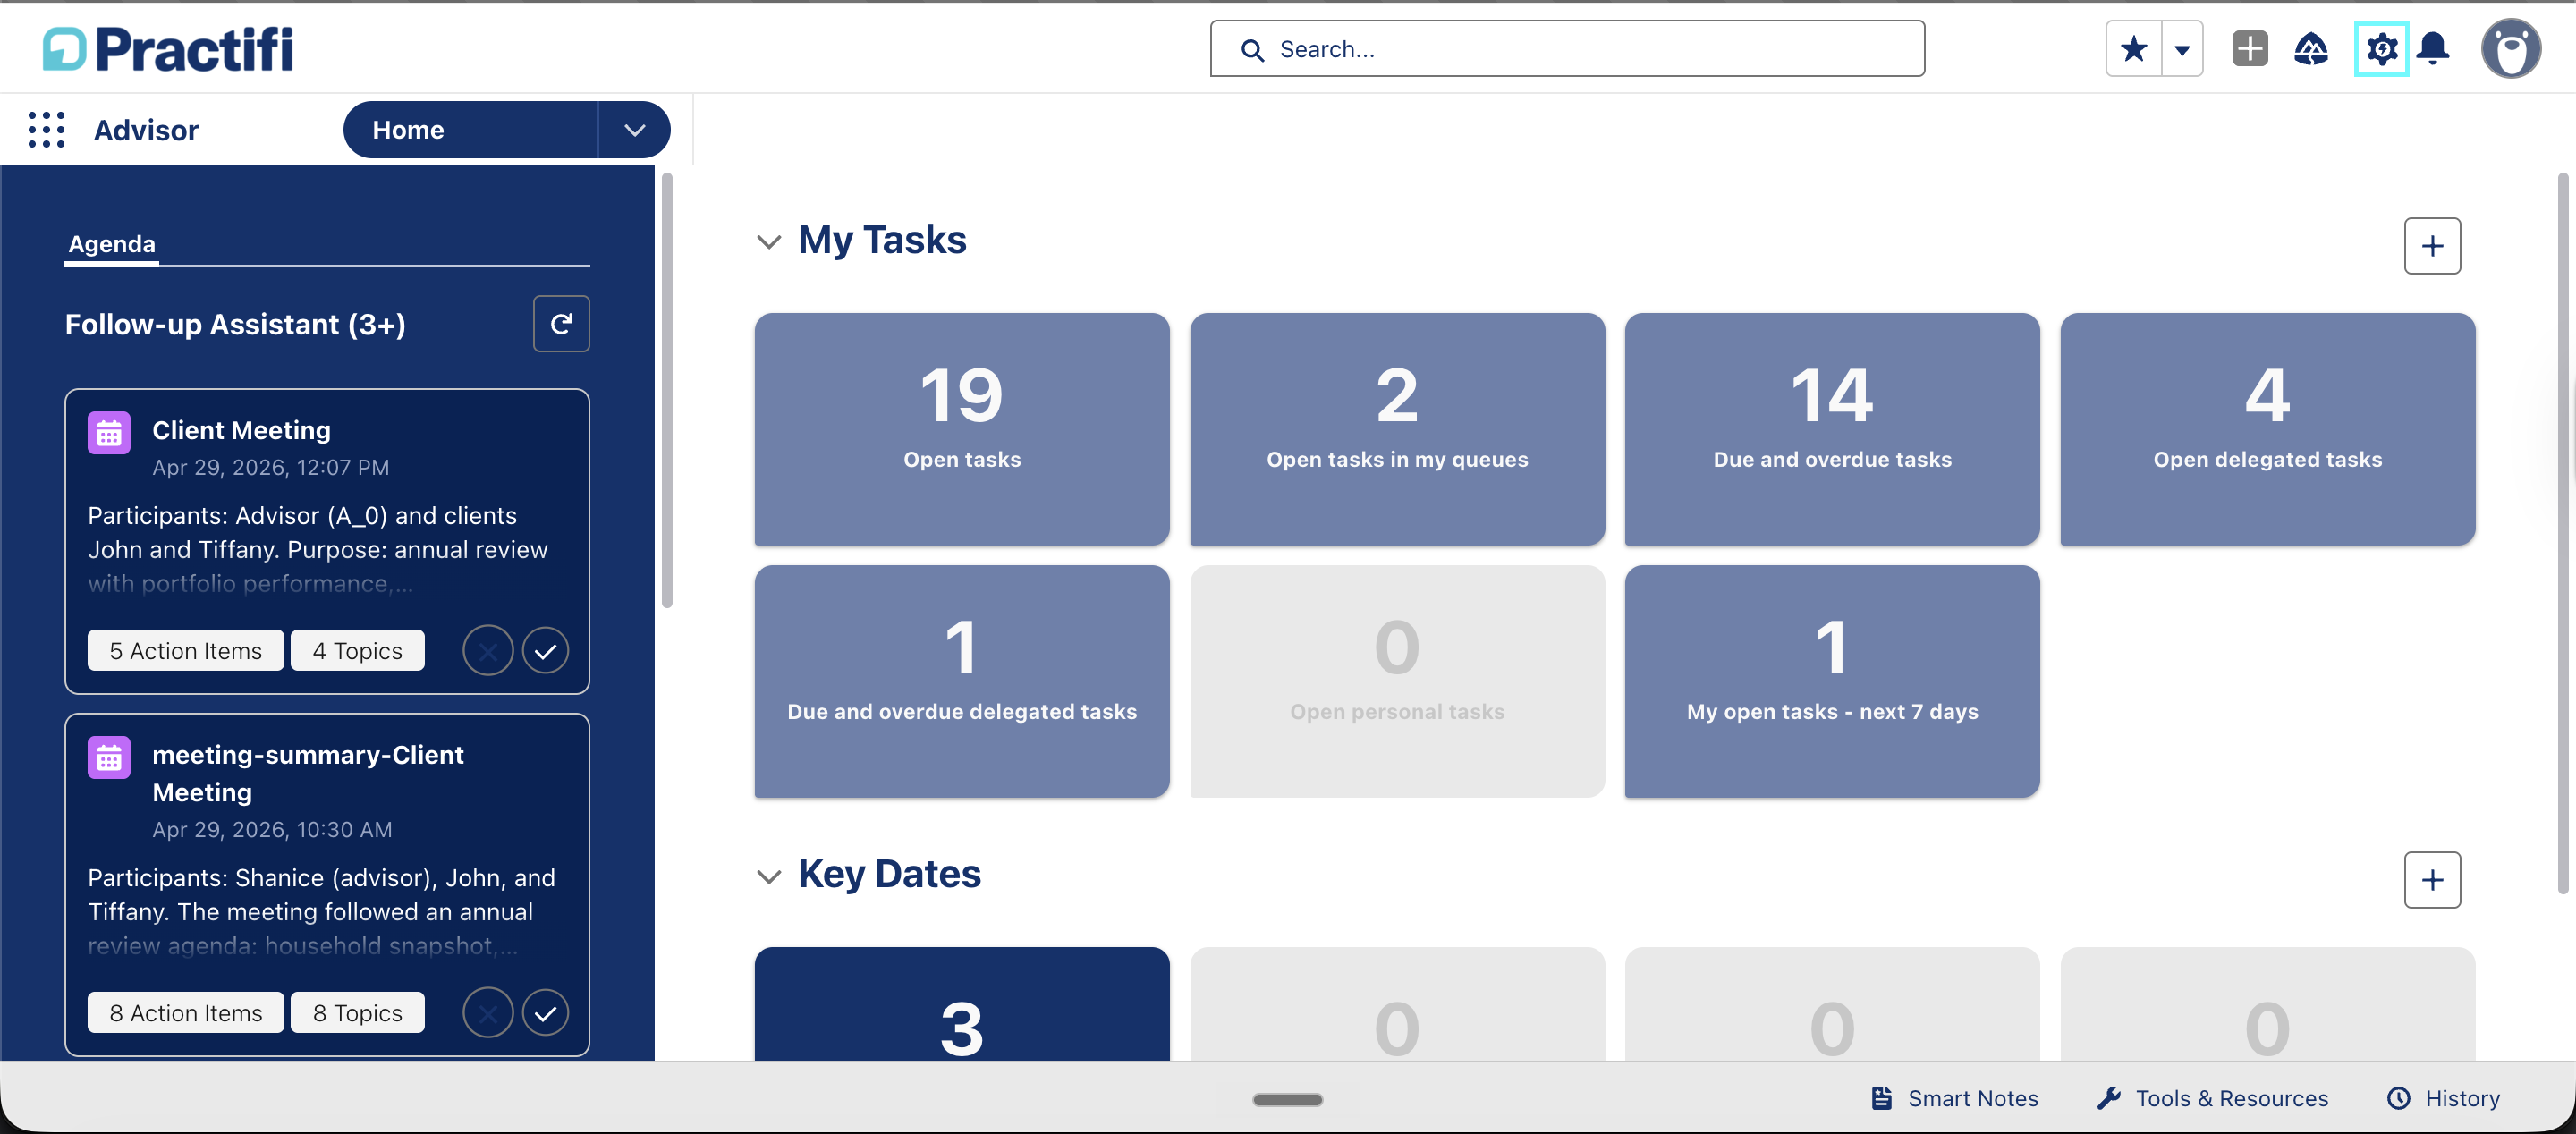2576x1134 pixels.
Task: Open the Setup gear icon
Action: (2381, 48)
